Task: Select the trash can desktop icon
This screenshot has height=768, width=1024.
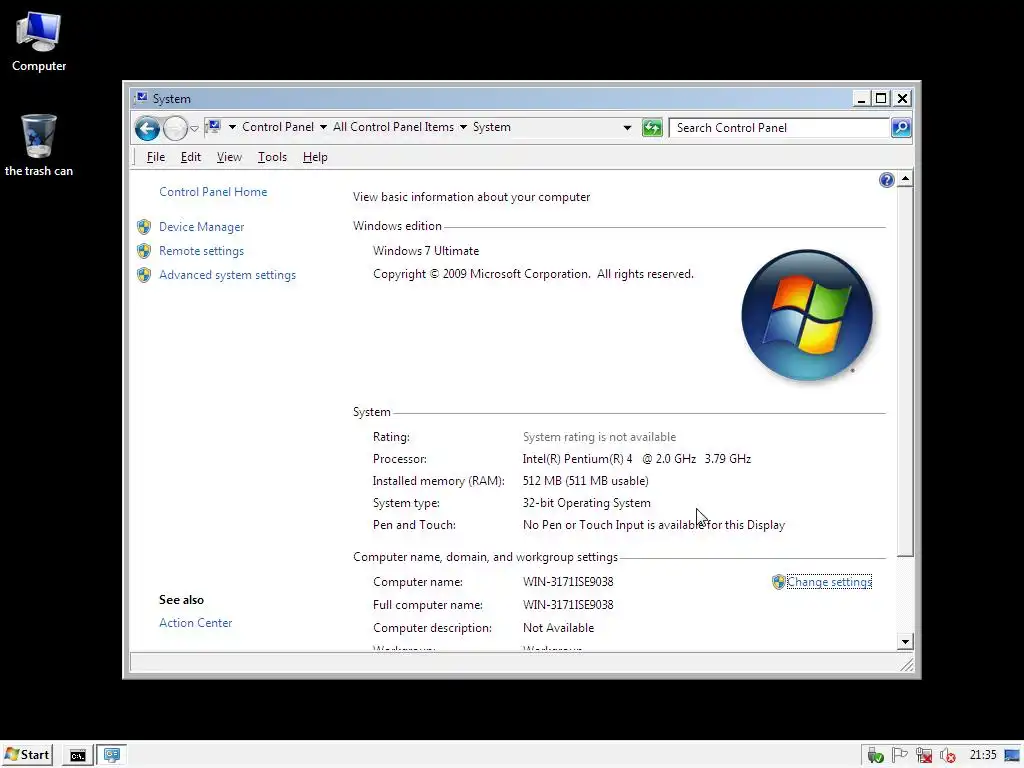Action: [x=39, y=145]
